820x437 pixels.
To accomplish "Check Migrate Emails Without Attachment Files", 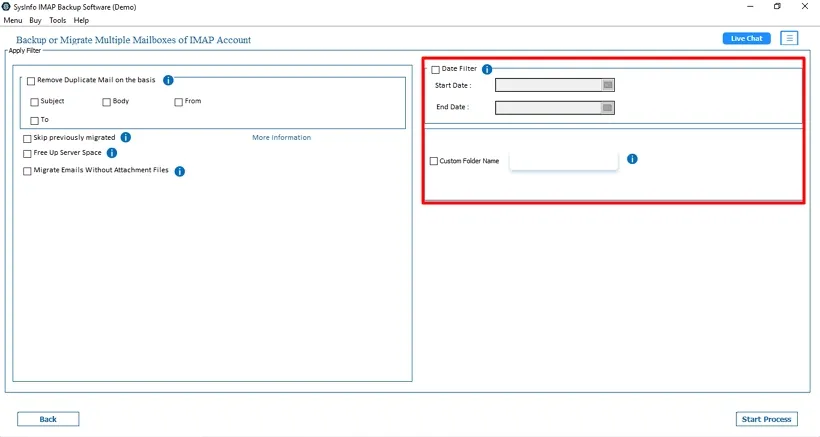I will coord(27,171).
